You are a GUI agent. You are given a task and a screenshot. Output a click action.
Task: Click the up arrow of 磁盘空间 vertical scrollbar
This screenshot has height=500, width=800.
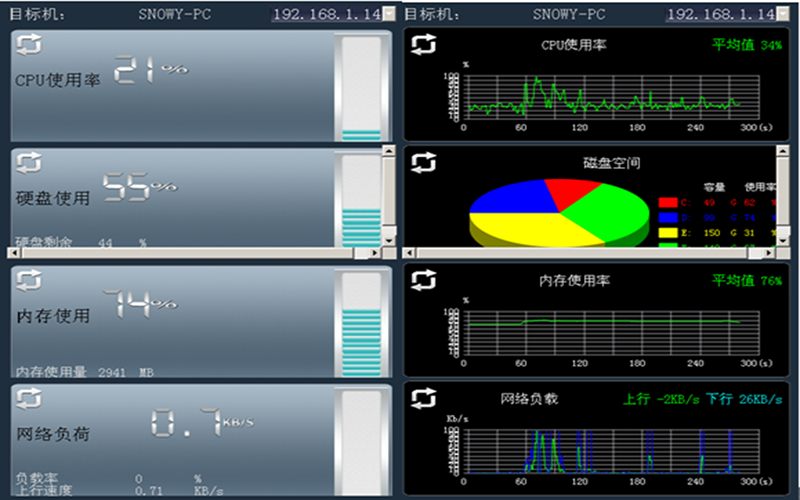coord(783,151)
